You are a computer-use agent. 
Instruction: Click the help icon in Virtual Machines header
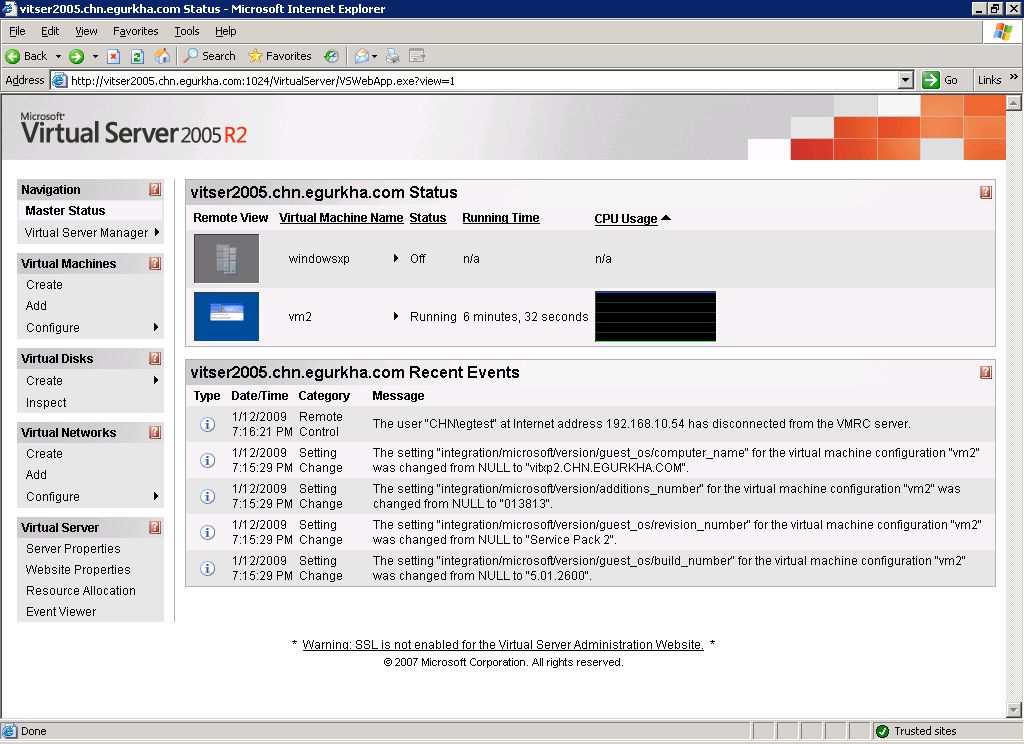pos(155,263)
